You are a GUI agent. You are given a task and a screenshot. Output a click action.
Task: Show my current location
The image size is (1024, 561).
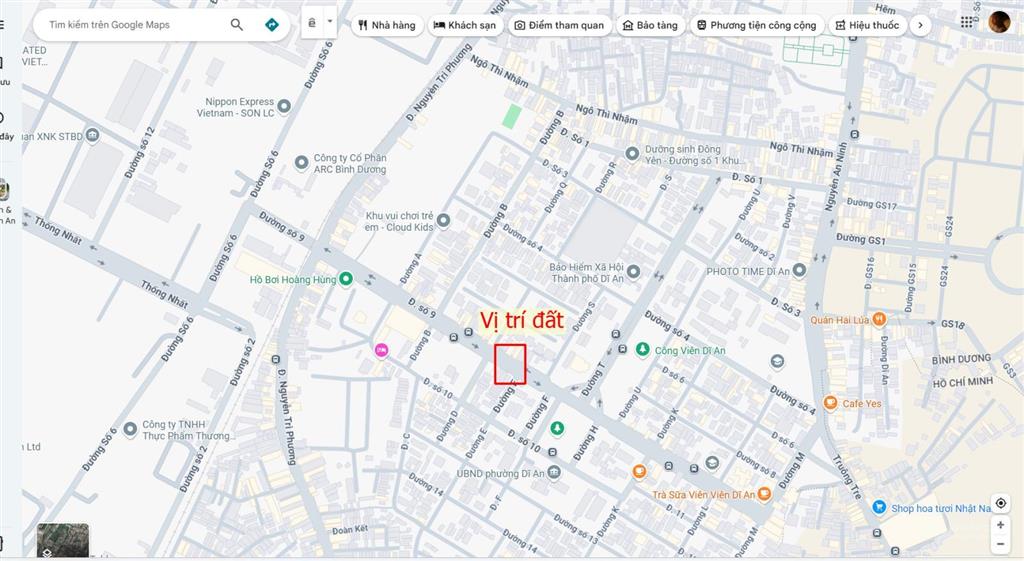[1000, 504]
